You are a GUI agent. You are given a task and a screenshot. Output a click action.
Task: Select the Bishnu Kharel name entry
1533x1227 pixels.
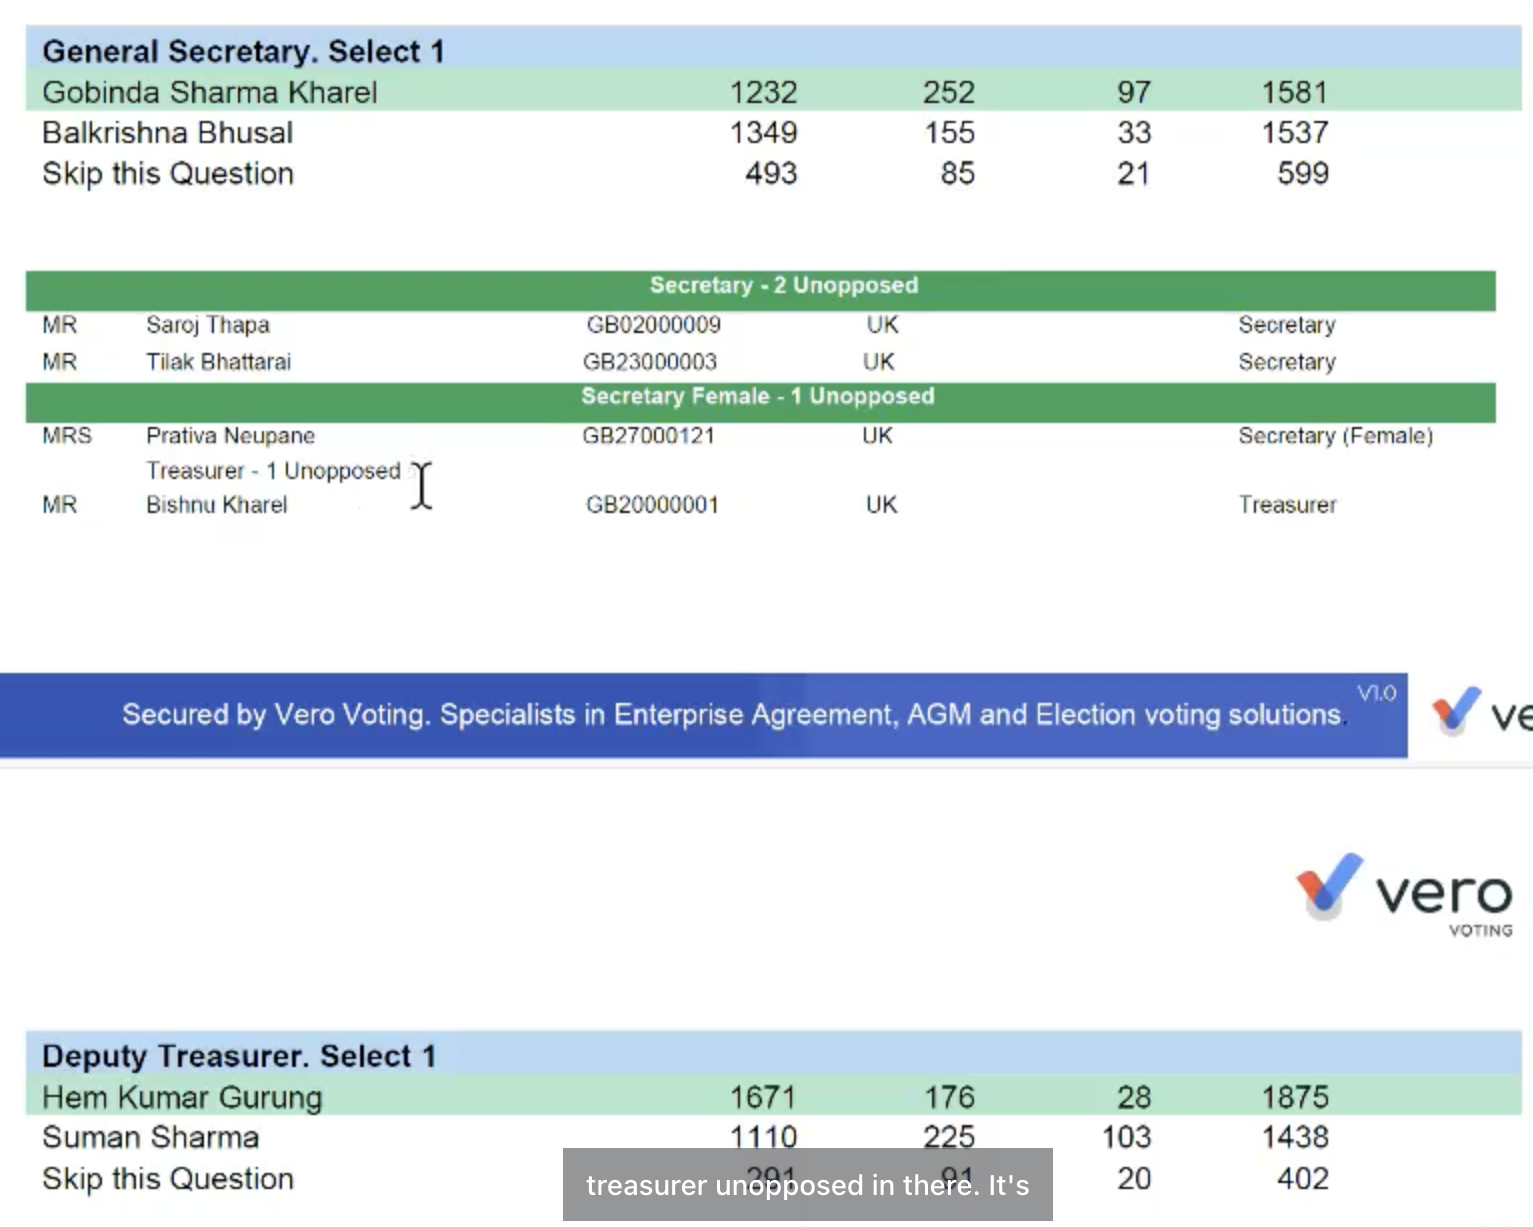pos(217,505)
